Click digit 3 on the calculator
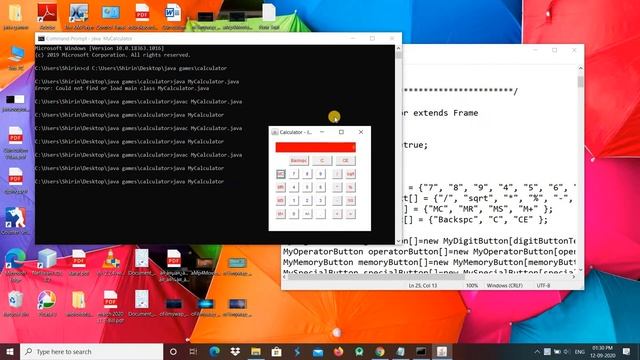640x360 pixels. click(321, 200)
